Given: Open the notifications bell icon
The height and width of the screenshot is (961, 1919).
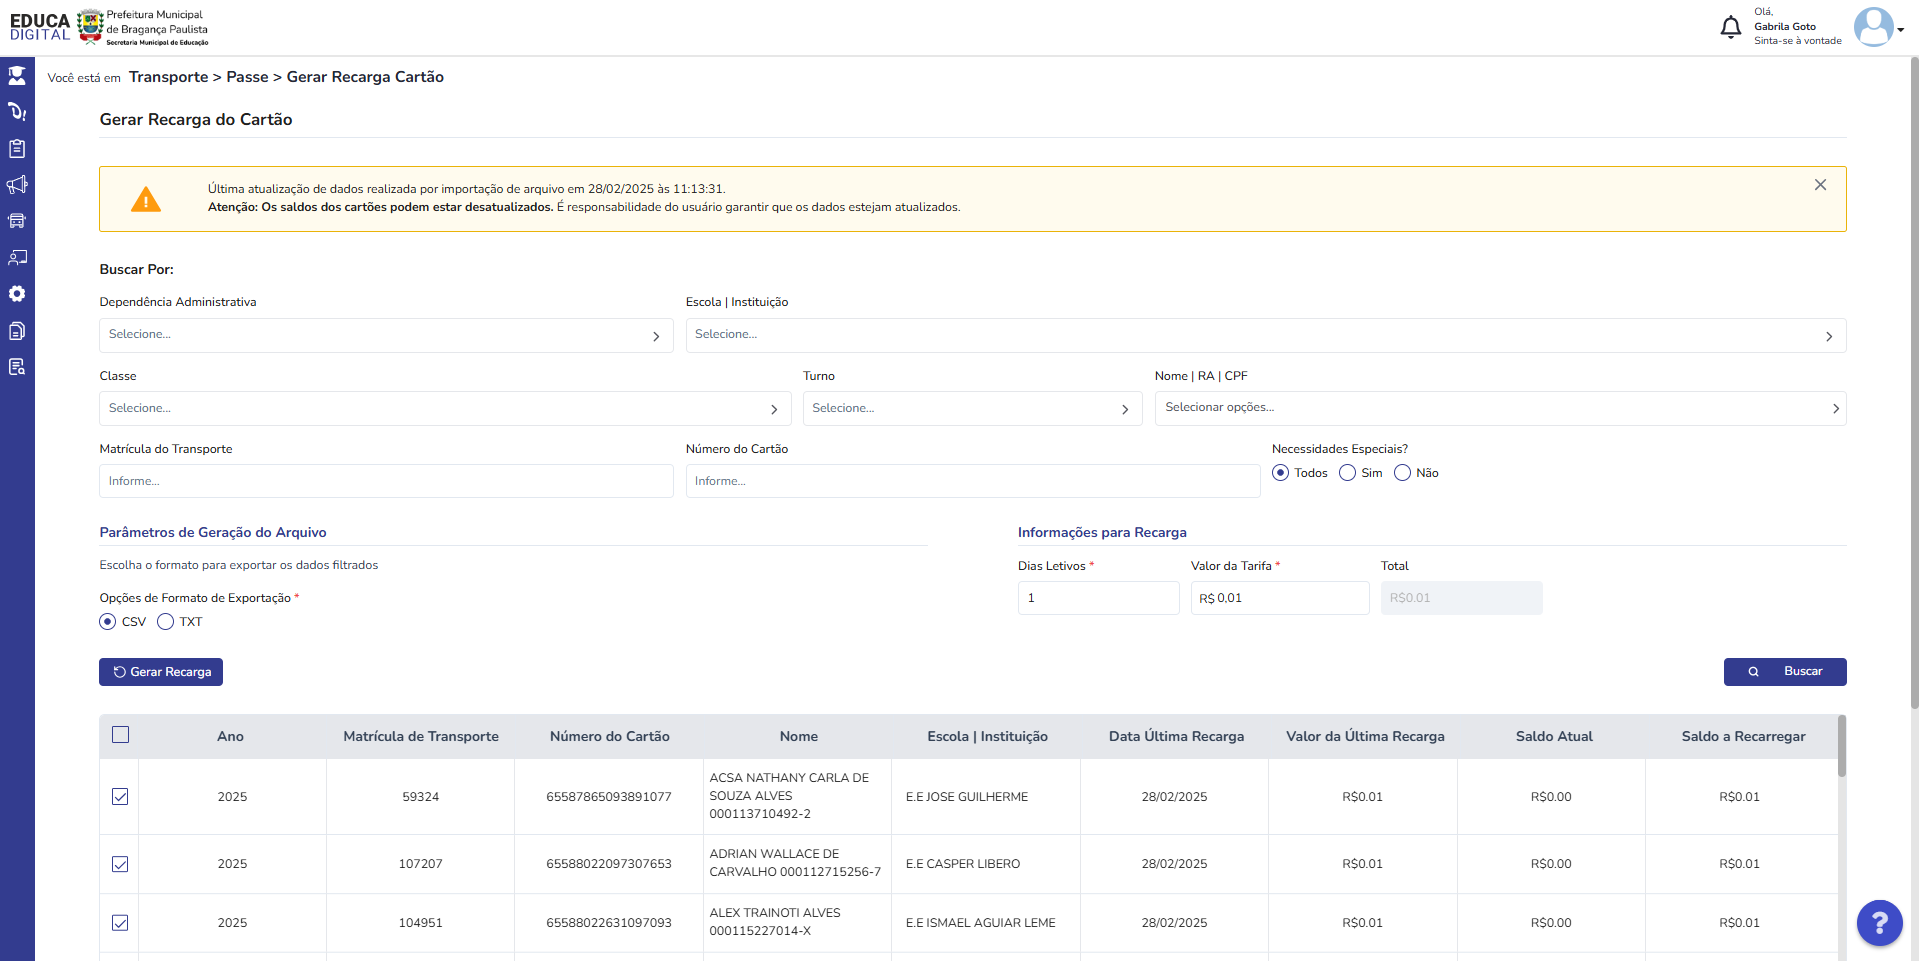Looking at the screenshot, I should [x=1730, y=27].
